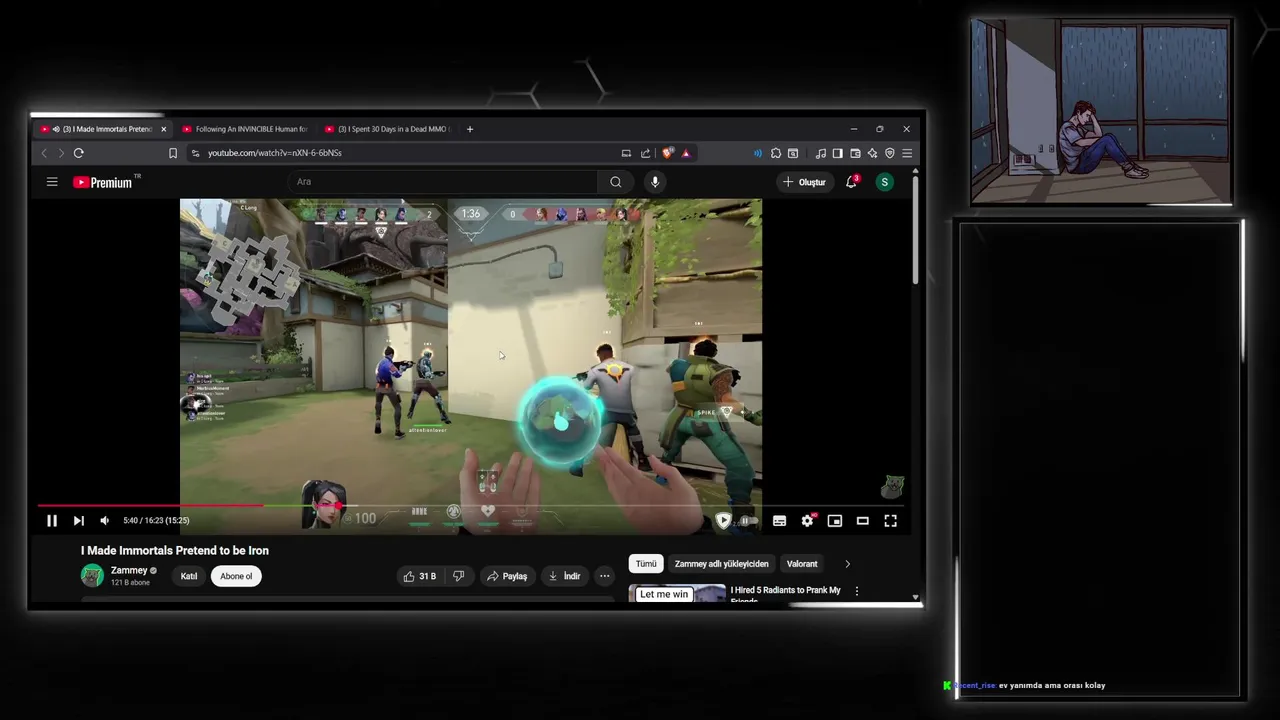Like the video showing 31 B
This screenshot has width=1280, height=720.
click(419, 576)
